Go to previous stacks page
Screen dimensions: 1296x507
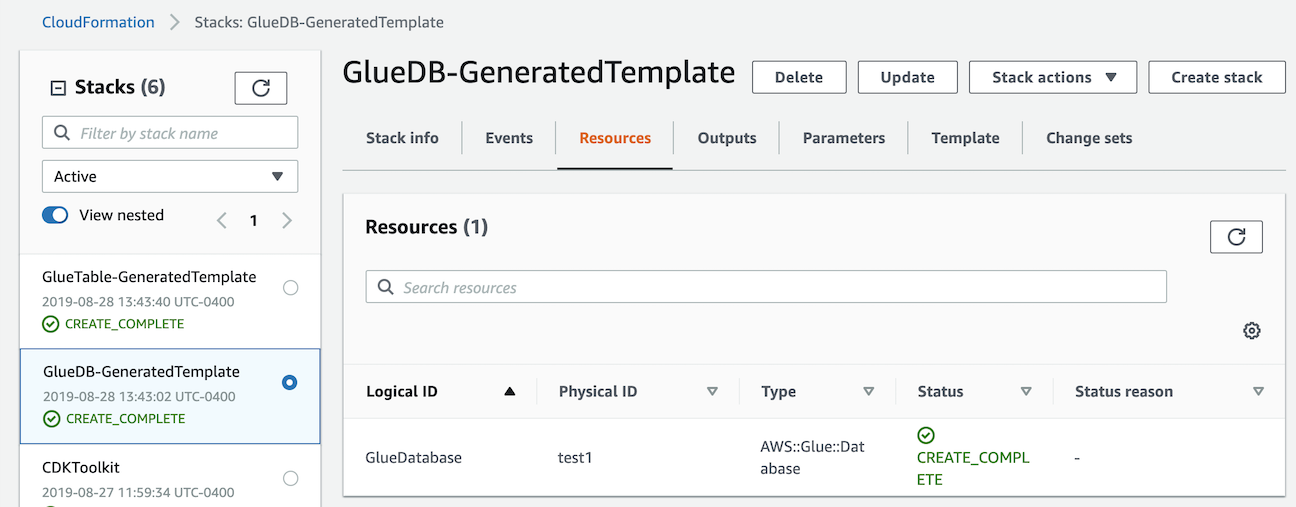coord(222,220)
